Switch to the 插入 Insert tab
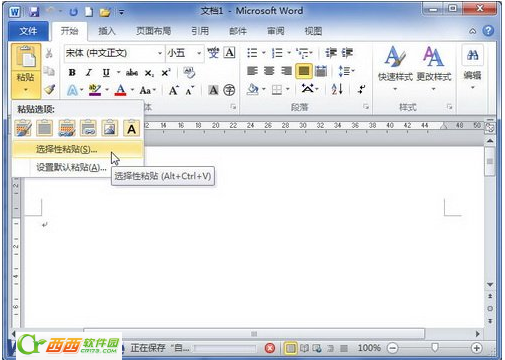This screenshot has width=505, height=360. point(107,31)
